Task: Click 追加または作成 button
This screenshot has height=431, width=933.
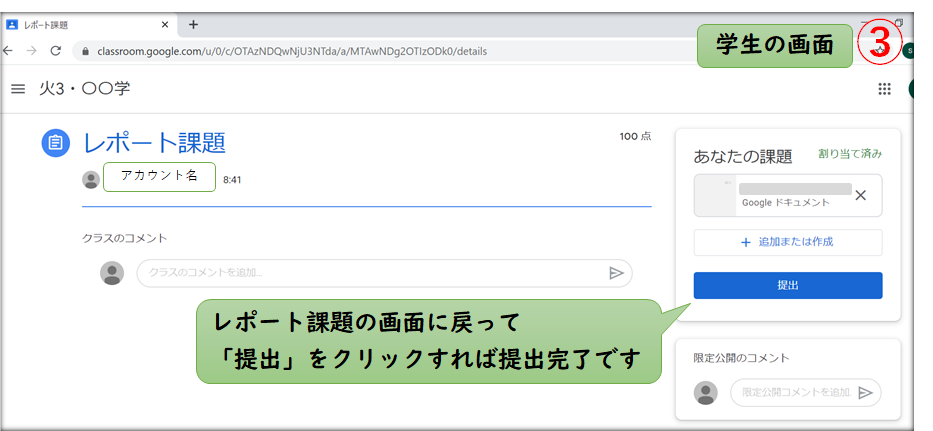Action: 788,242
